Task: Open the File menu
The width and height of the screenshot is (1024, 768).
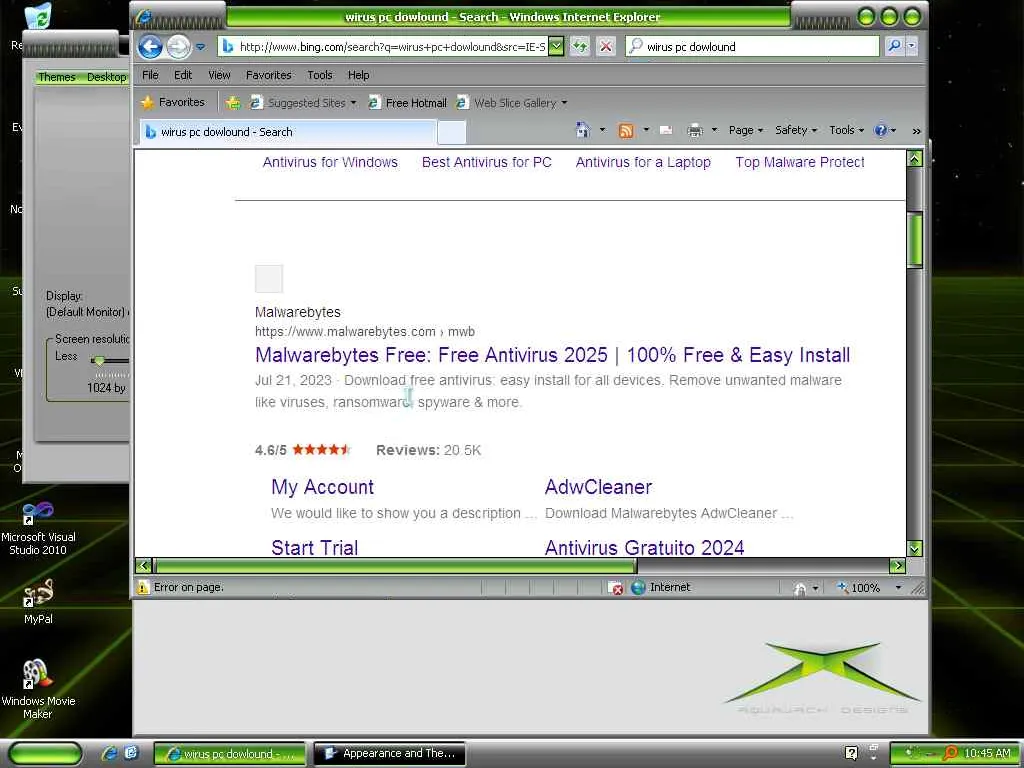Action: pos(150,75)
